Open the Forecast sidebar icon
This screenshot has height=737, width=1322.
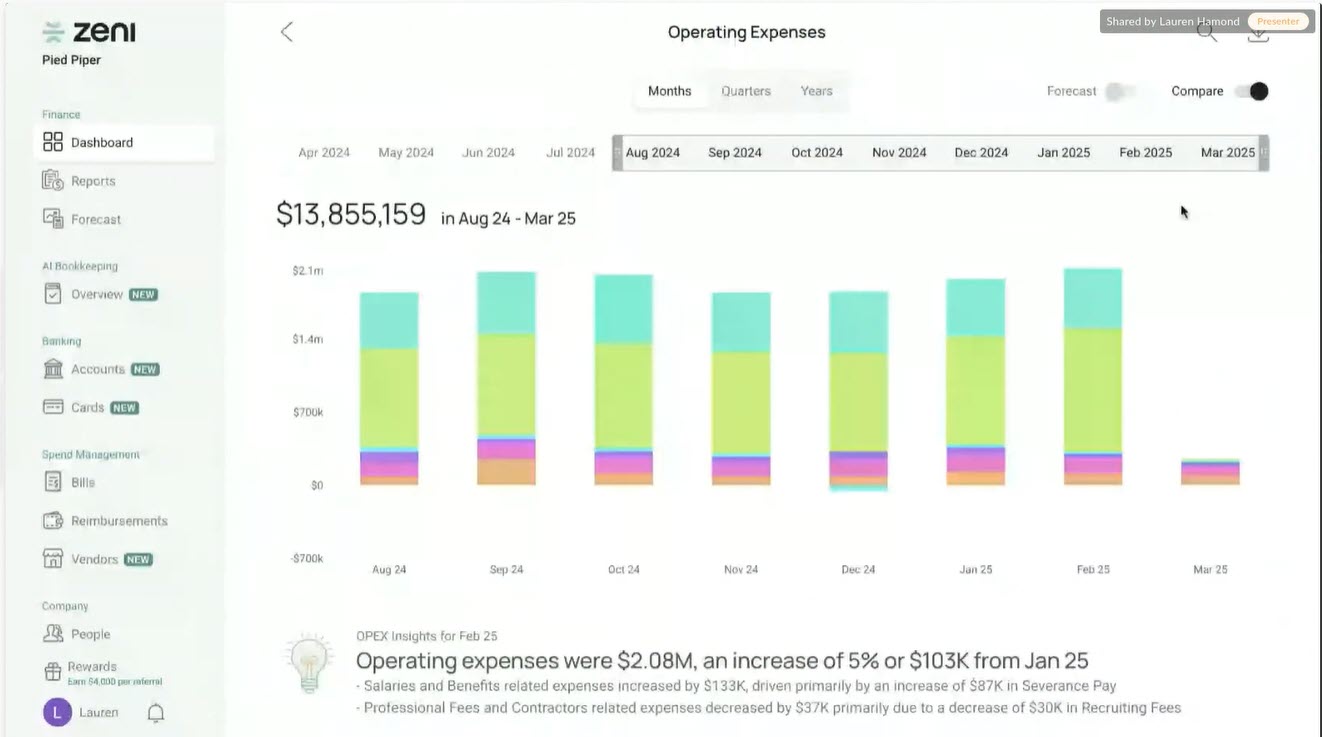pos(53,218)
